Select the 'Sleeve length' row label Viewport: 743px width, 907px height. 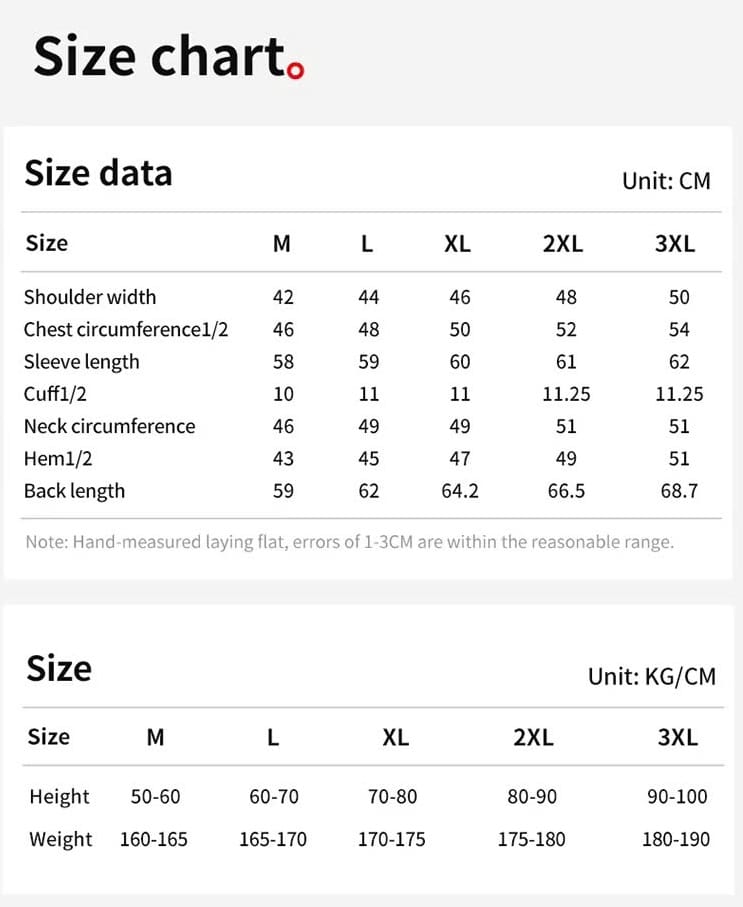click(82, 362)
